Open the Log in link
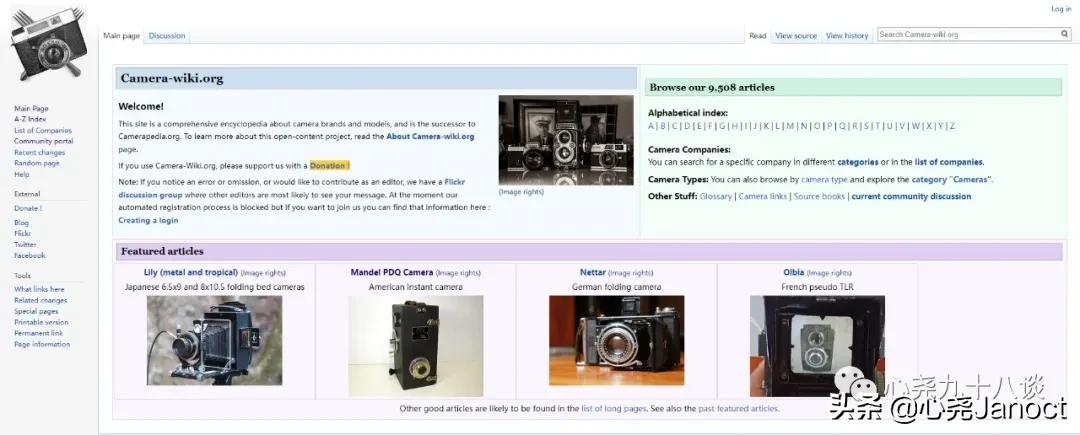1080x435 pixels. coord(1061,9)
